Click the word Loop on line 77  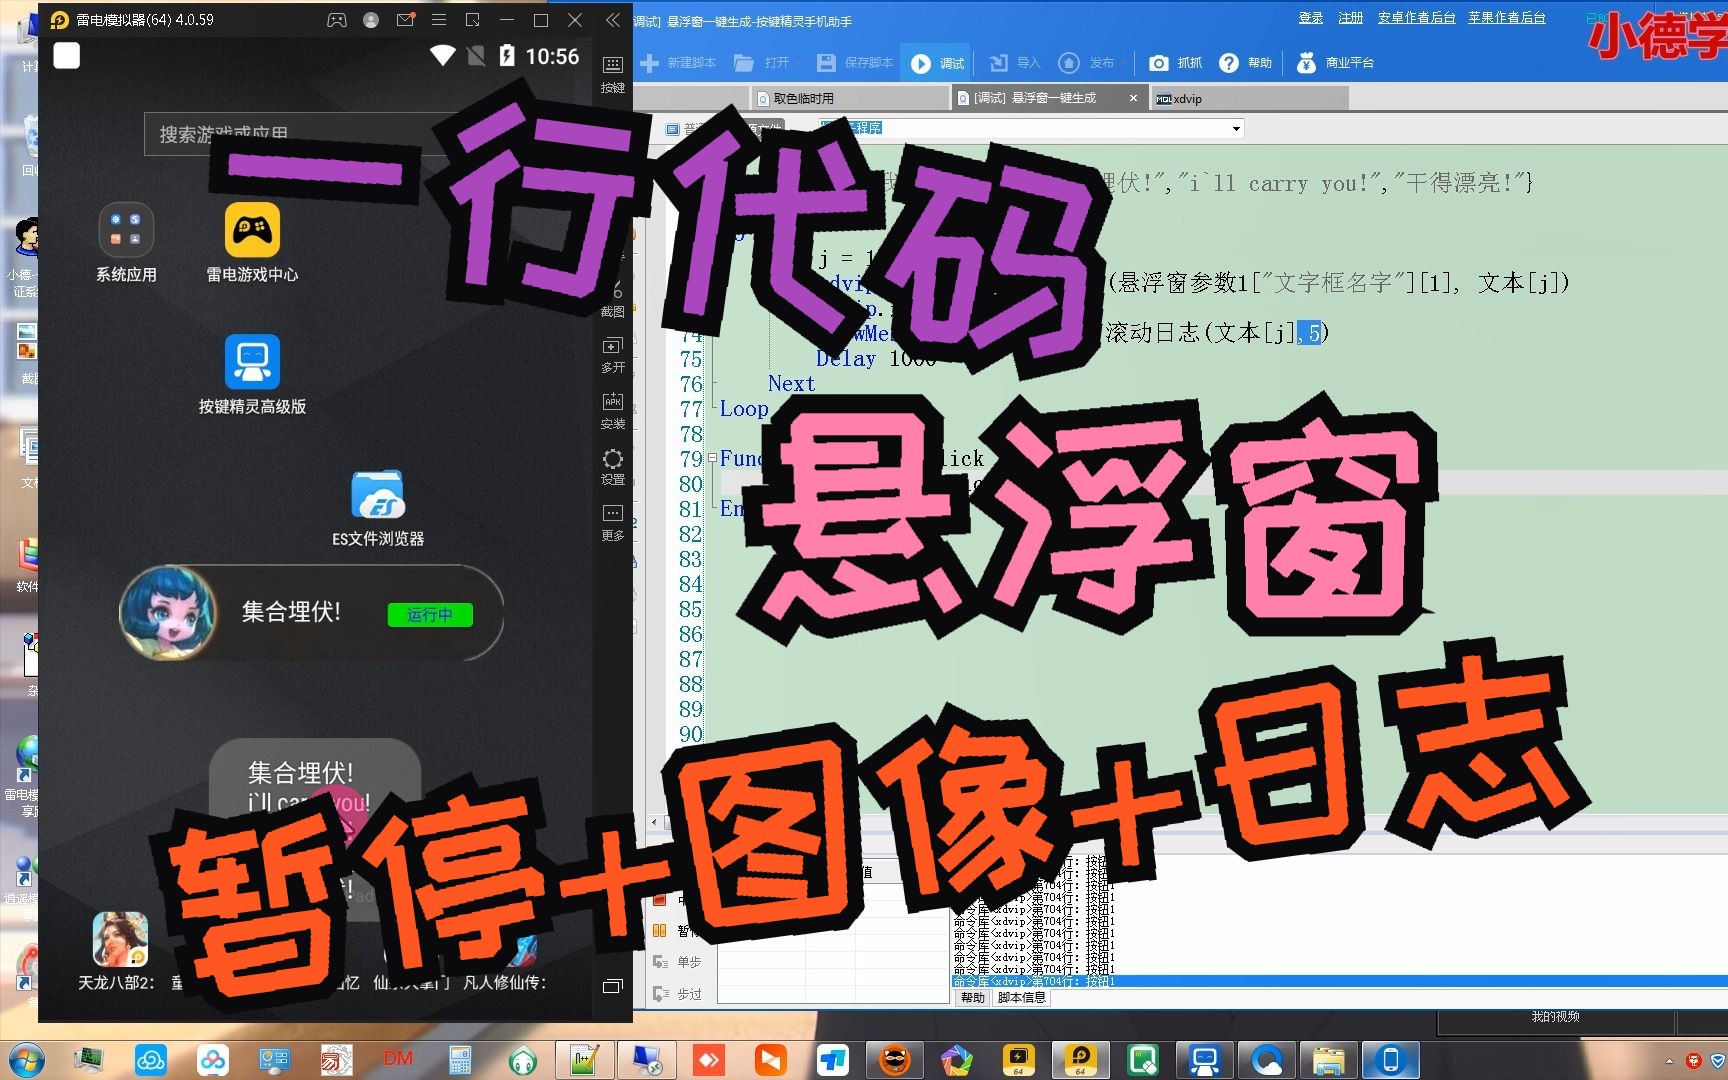(744, 409)
